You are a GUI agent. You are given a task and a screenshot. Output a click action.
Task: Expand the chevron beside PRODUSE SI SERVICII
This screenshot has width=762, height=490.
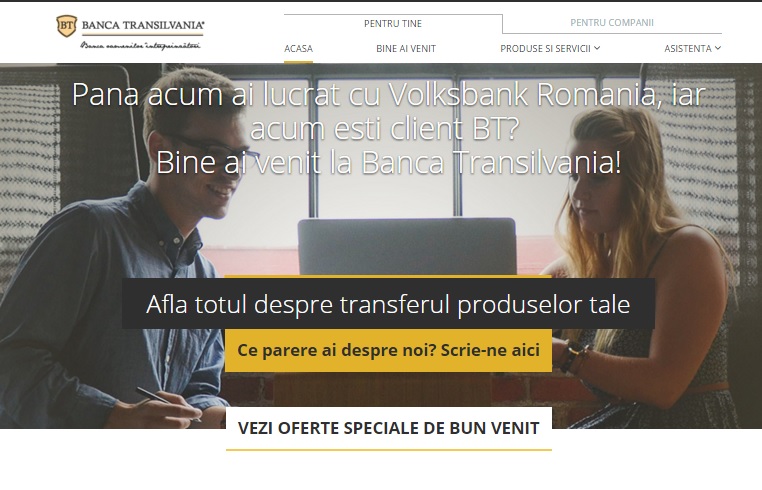[x=597, y=48]
